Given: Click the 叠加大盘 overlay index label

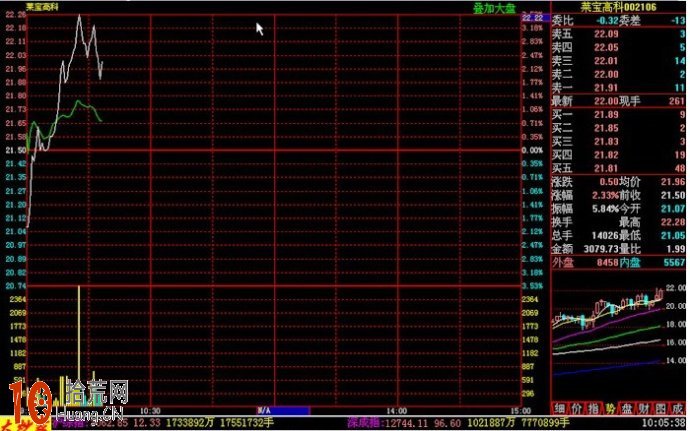Looking at the screenshot, I should pyautogui.click(x=494, y=8).
